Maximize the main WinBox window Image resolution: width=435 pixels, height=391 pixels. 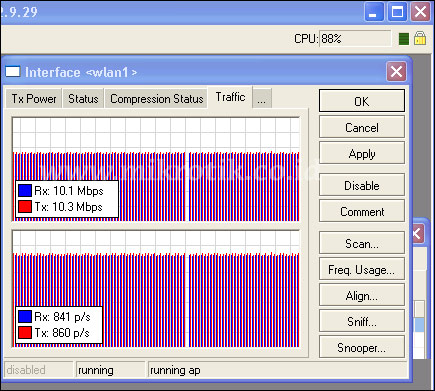pos(397,12)
